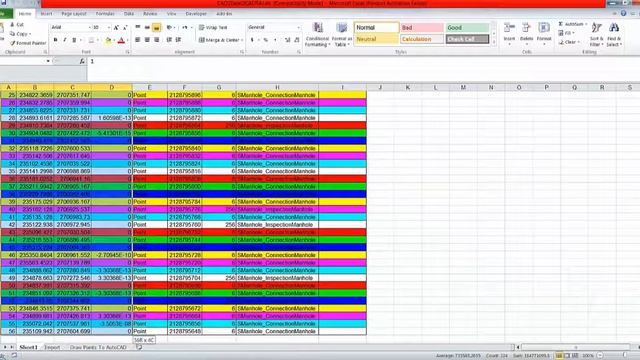
Task: Toggle highlighted Bottom Align button
Action: pyautogui.click(x=156, y=27)
